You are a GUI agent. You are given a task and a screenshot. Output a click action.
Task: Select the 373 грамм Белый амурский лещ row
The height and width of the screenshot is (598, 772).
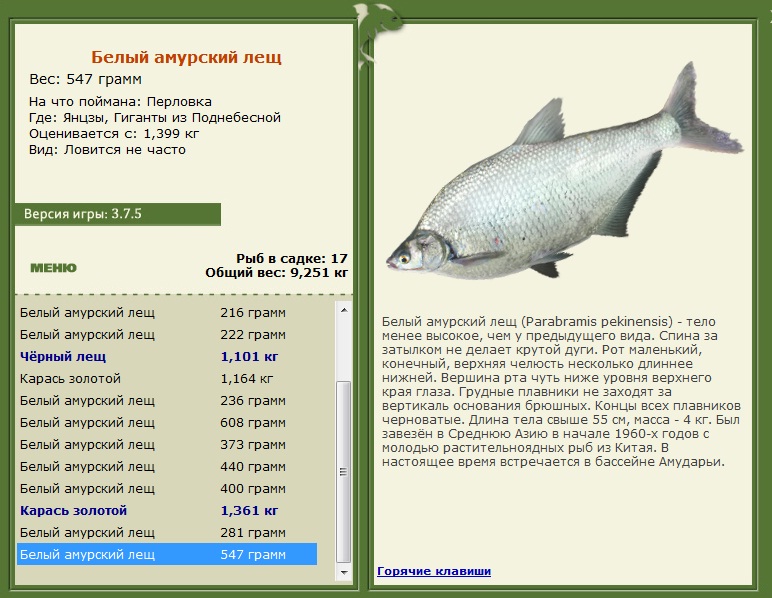pyautogui.click(x=167, y=444)
